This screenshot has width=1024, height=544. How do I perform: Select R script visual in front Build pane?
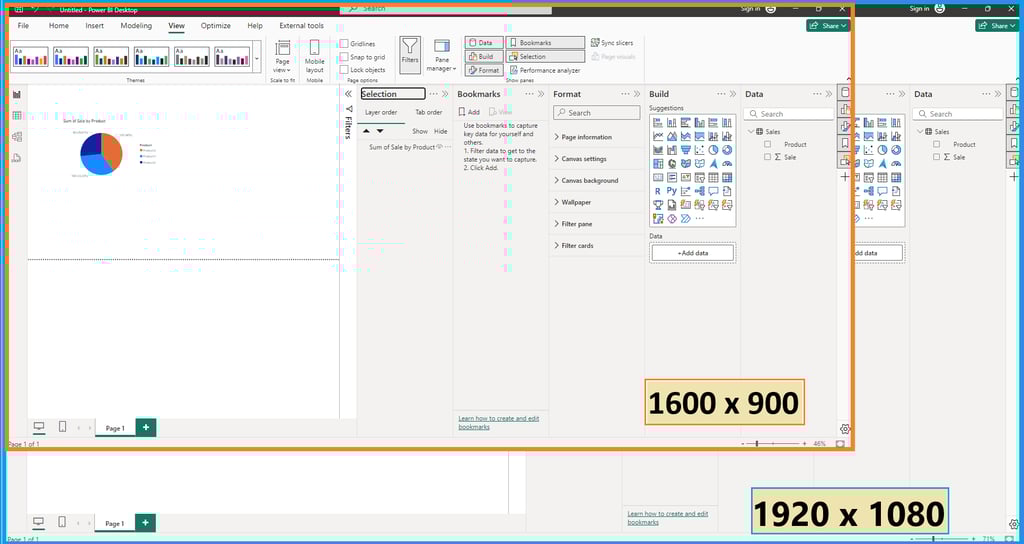click(658, 191)
